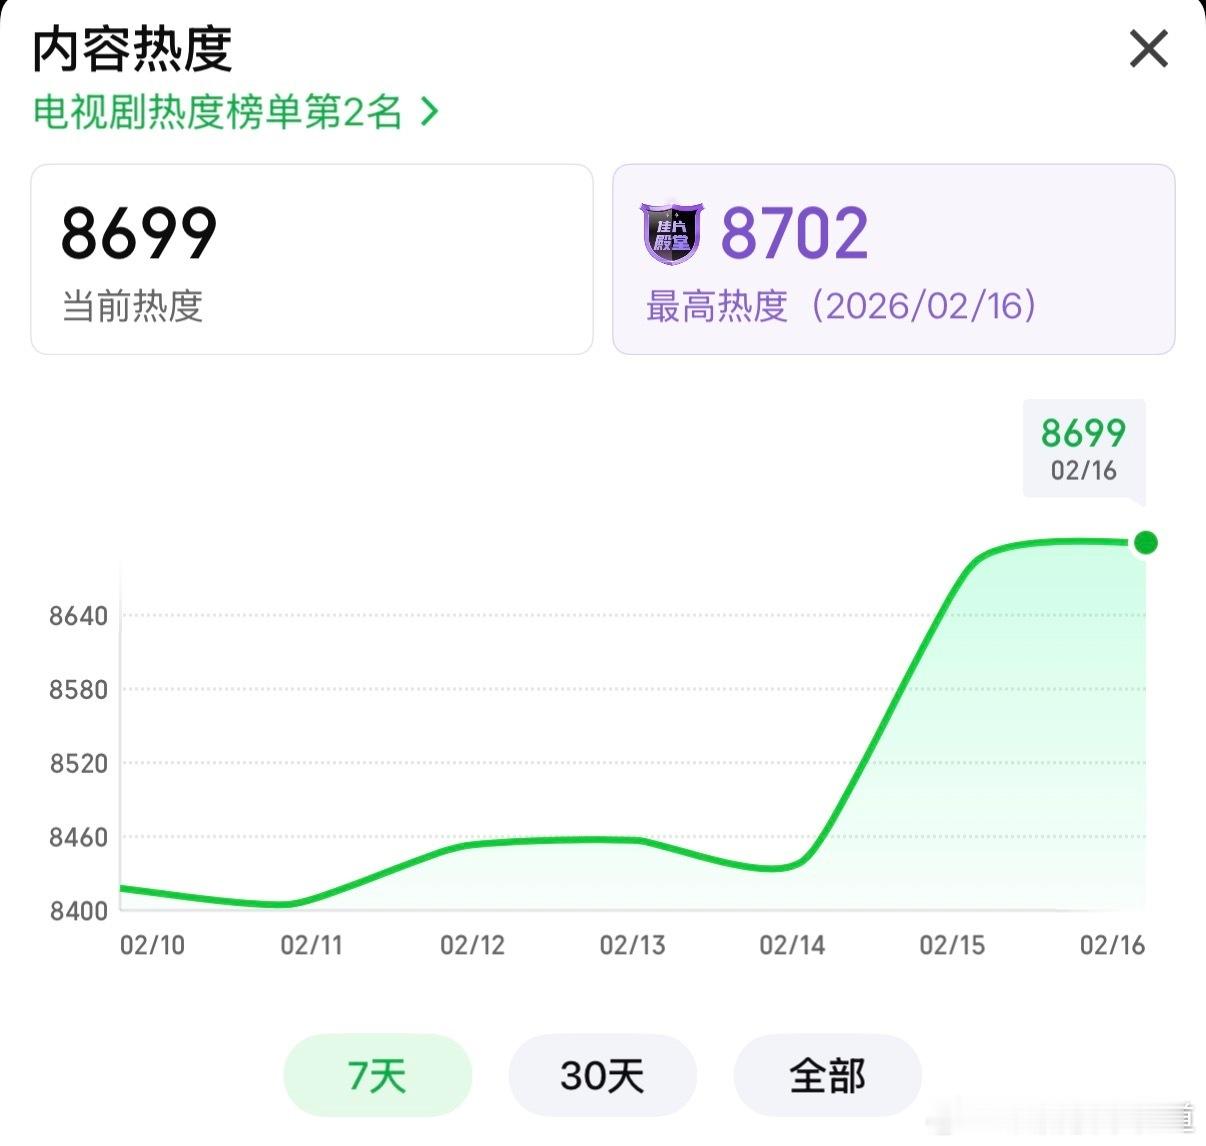Image resolution: width=1206 pixels, height=1146 pixels.
Task: Click the 02/16 x-axis label
Action: (x=1110, y=944)
